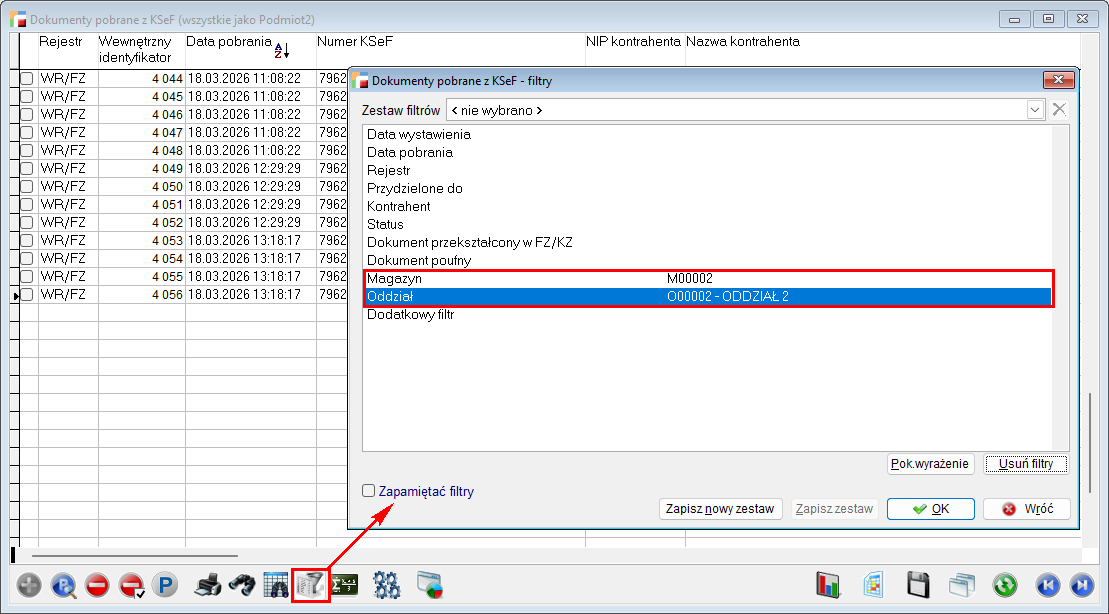Click the floppy disk save icon
Viewport: 1109px width, 614px height.
[919, 585]
